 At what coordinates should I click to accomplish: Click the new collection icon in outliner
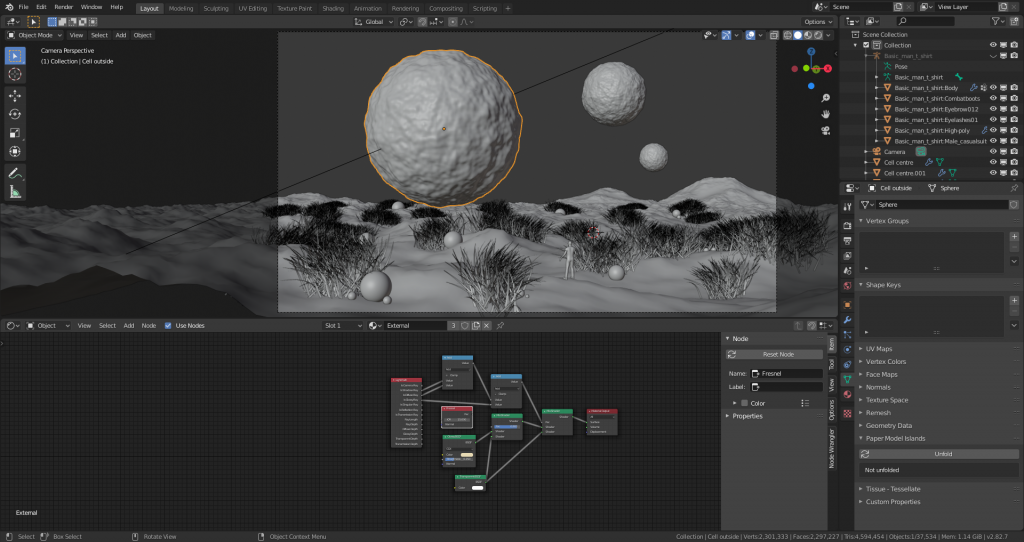click(1014, 22)
